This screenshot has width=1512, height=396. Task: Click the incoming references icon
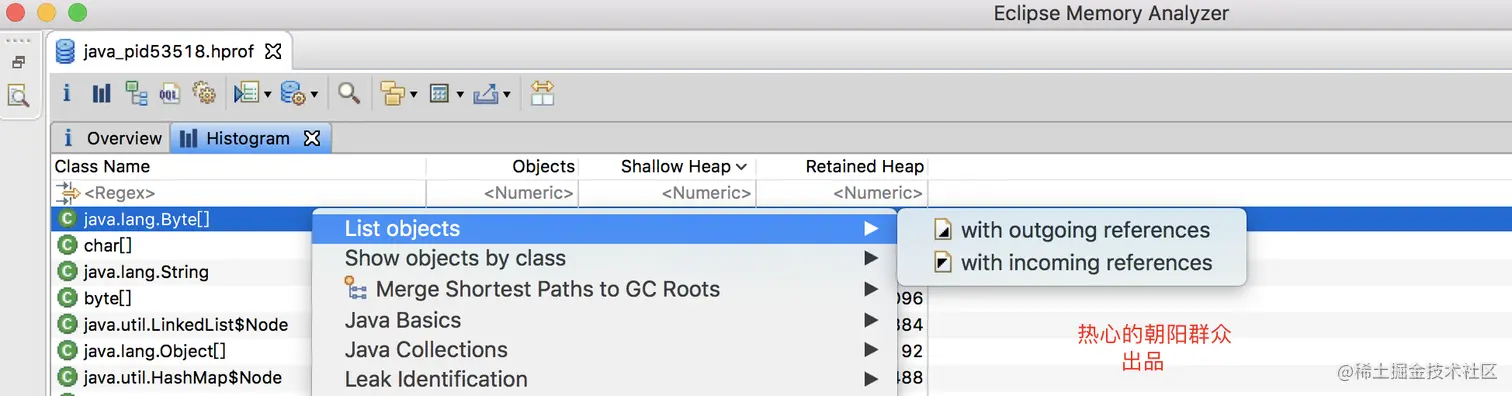942,263
